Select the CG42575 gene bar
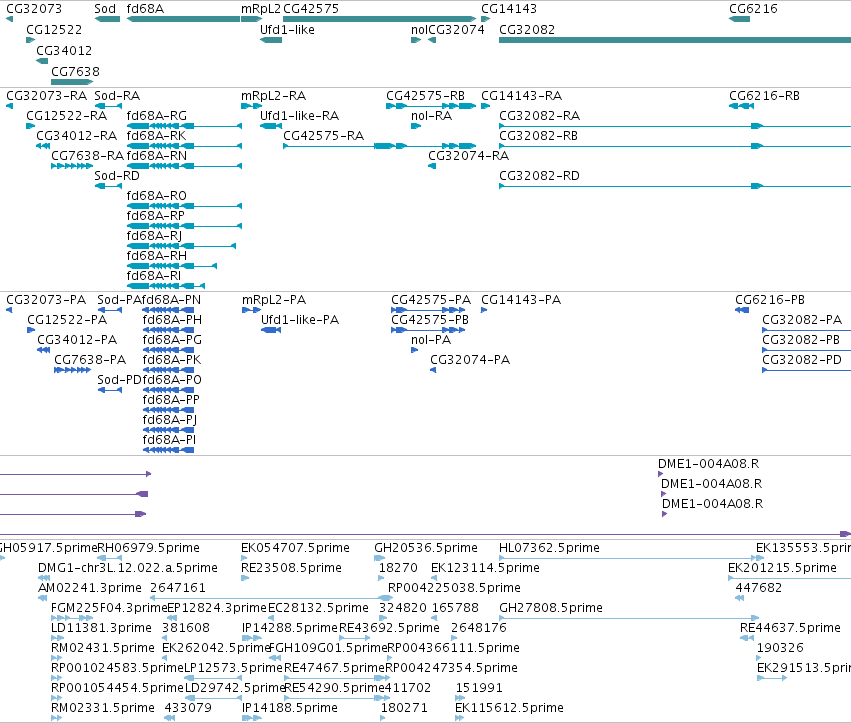The image size is (851, 723). click(379, 19)
